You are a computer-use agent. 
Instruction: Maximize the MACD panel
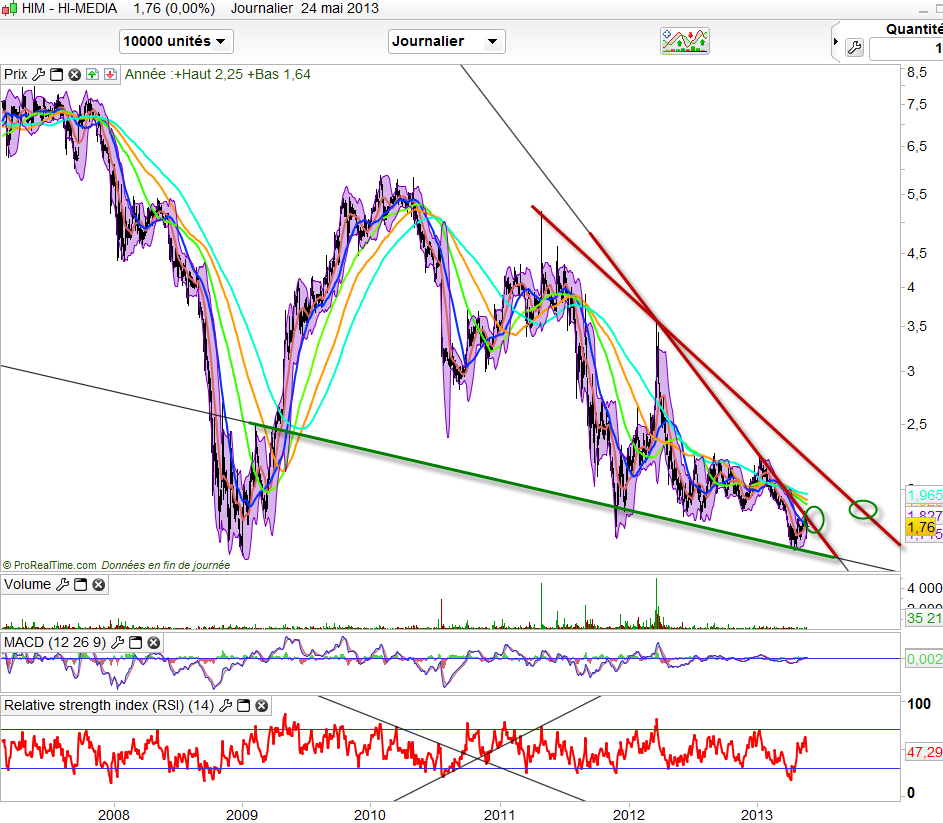(x=136, y=642)
